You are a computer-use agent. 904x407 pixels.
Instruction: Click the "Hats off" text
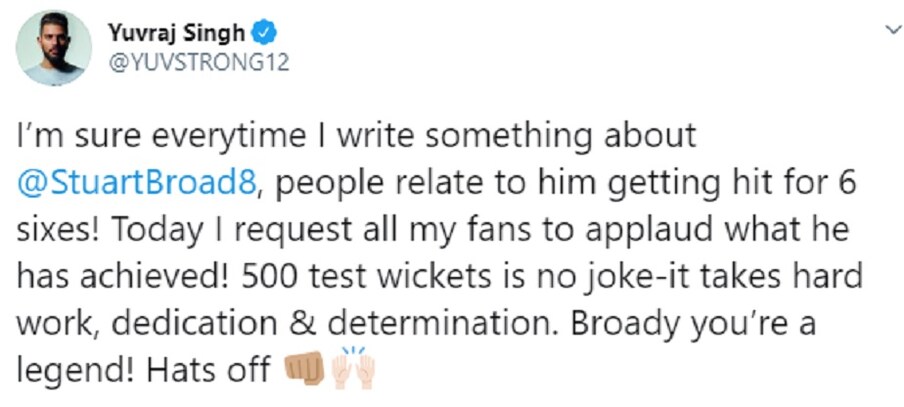(208, 370)
